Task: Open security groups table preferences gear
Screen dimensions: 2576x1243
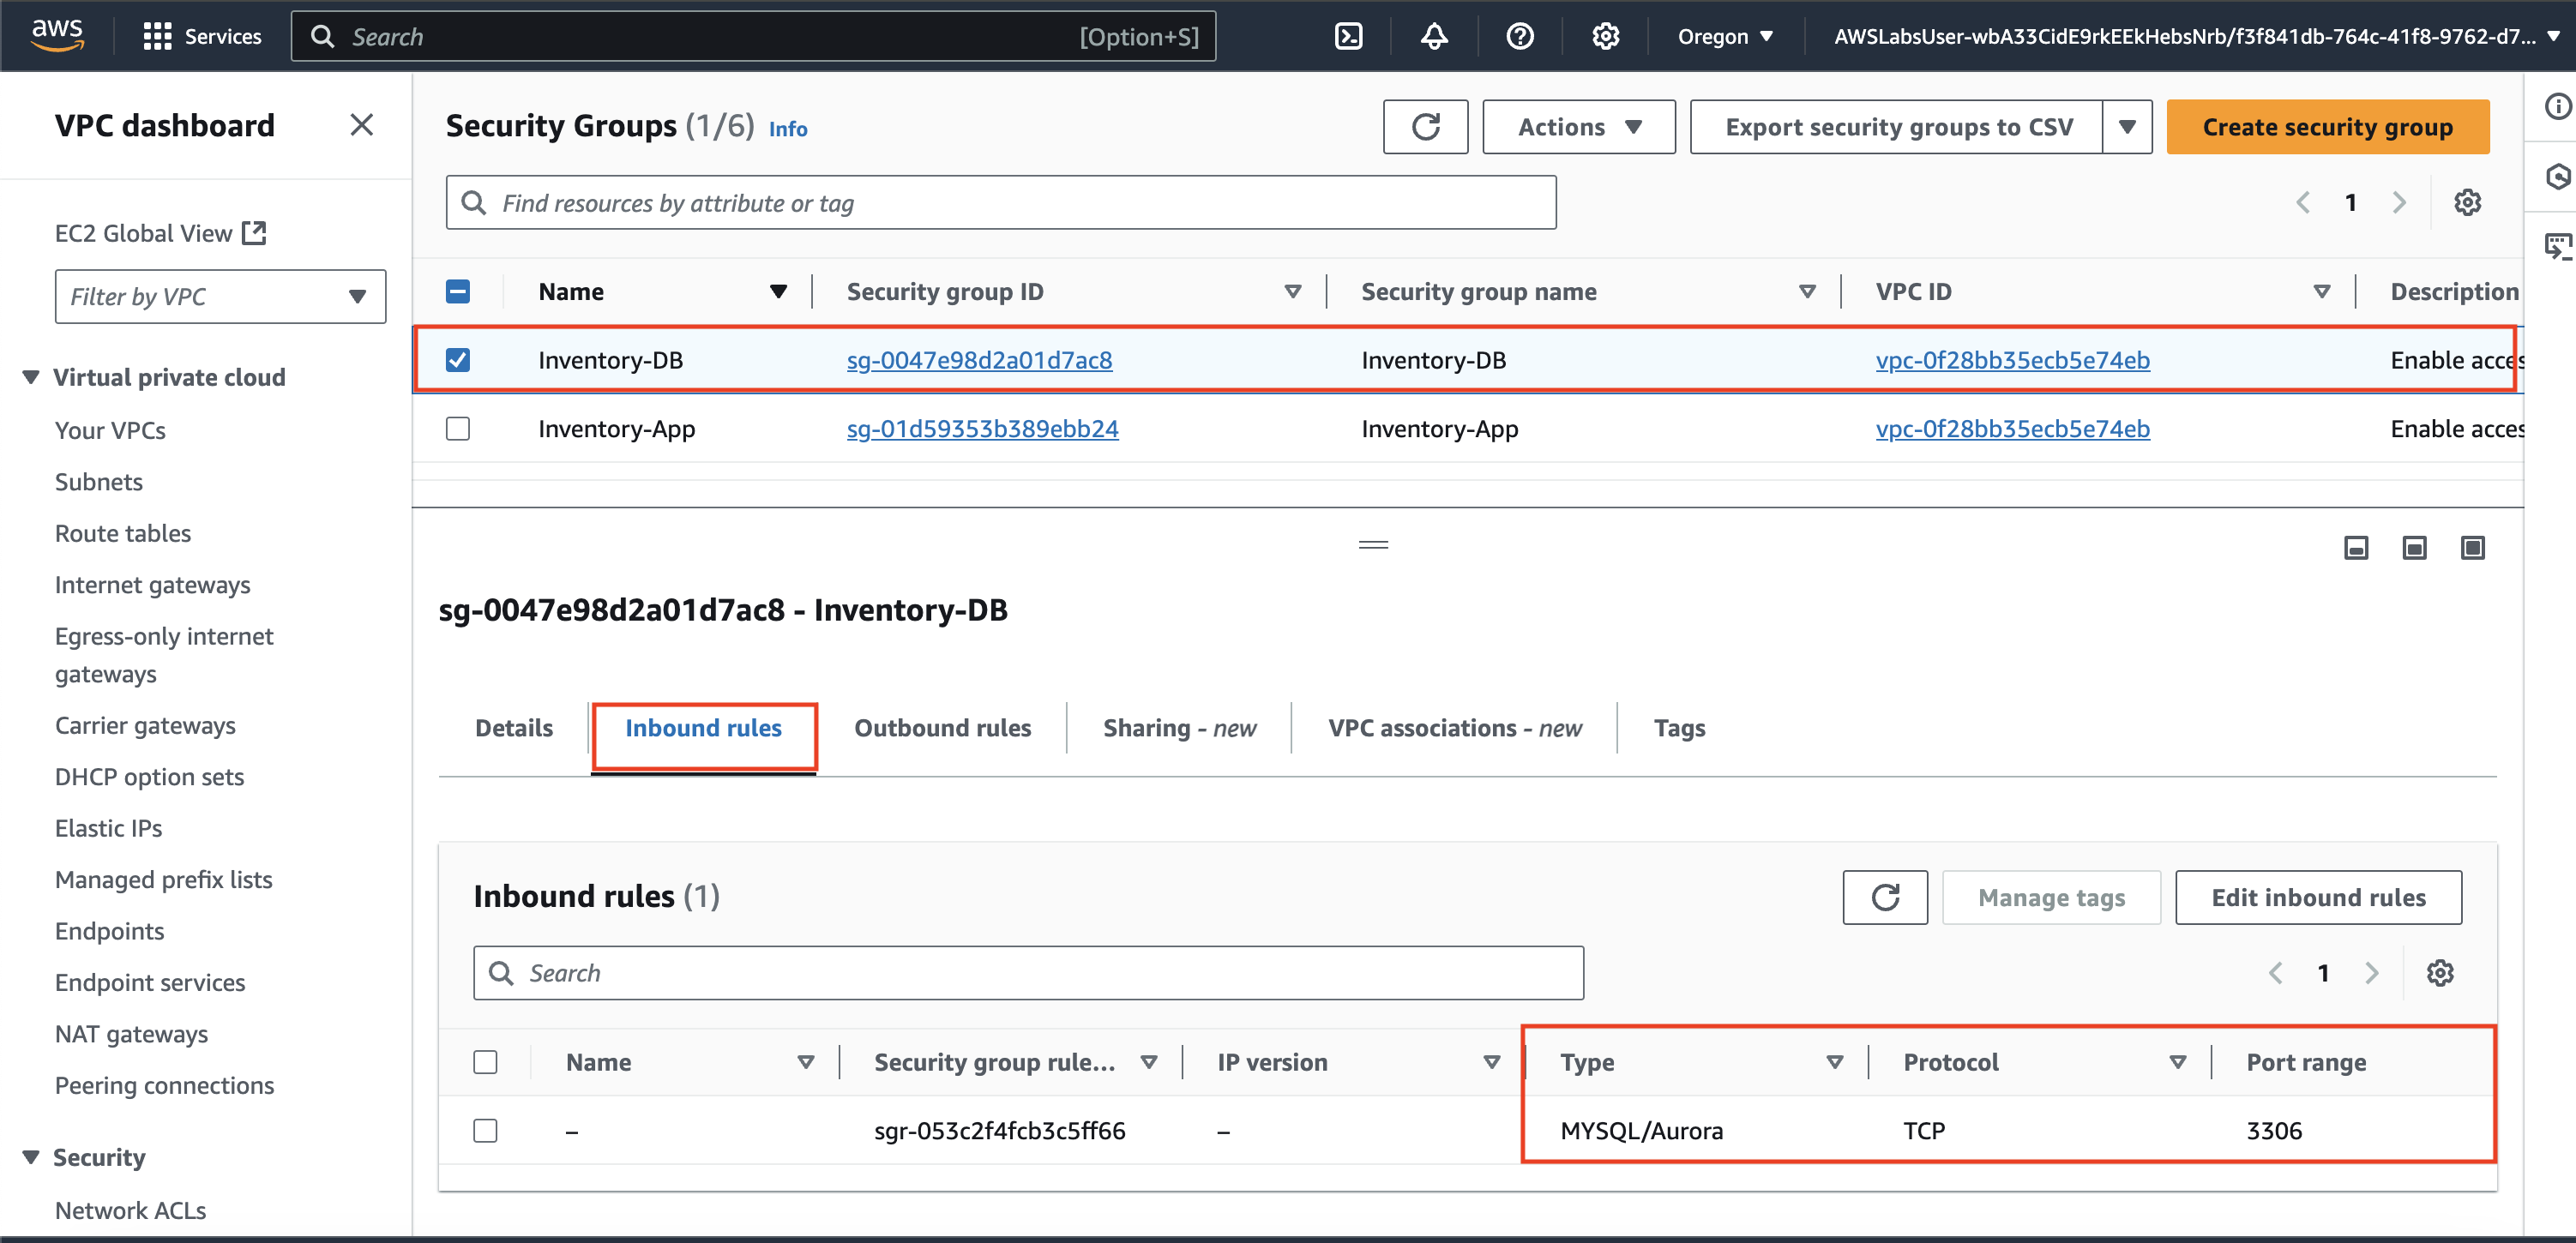Action: (x=2466, y=203)
